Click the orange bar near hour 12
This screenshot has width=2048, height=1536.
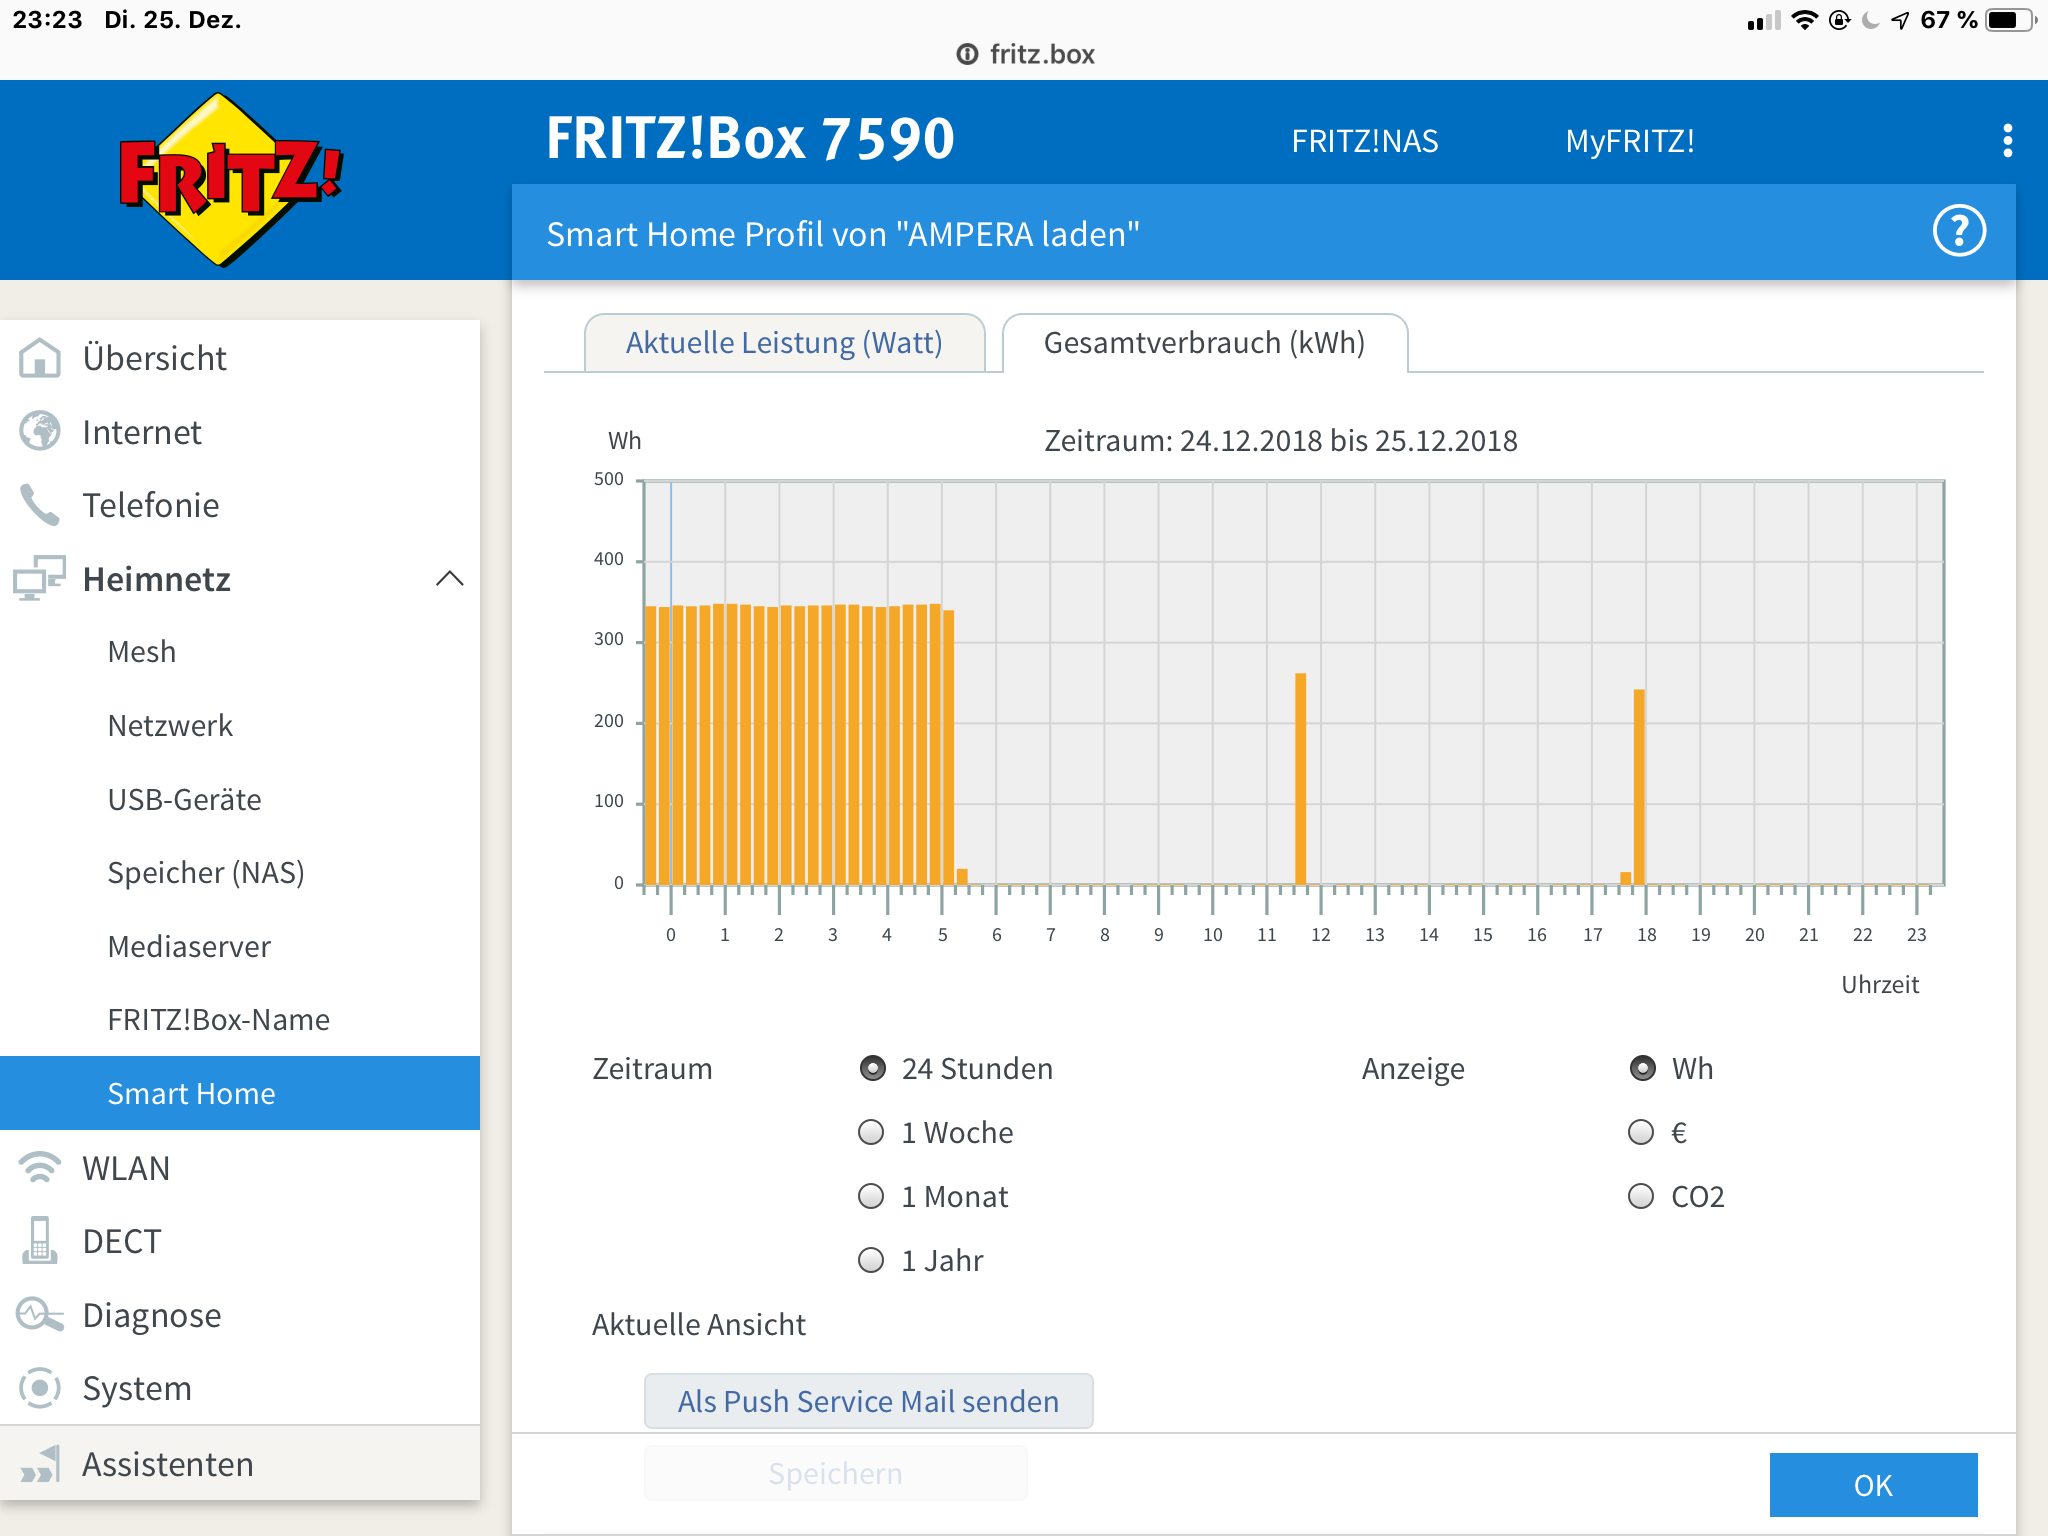[x=1300, y=780]
